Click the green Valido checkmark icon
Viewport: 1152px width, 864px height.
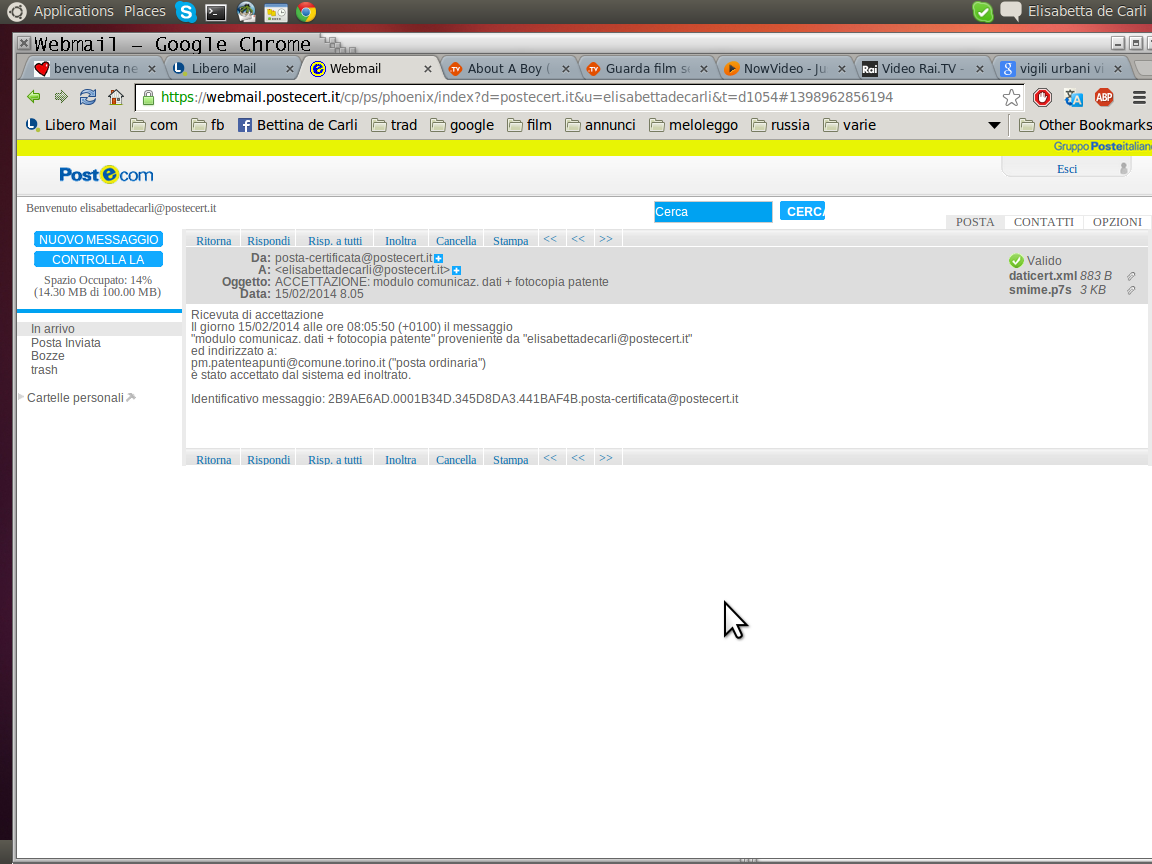[1017, 261]
